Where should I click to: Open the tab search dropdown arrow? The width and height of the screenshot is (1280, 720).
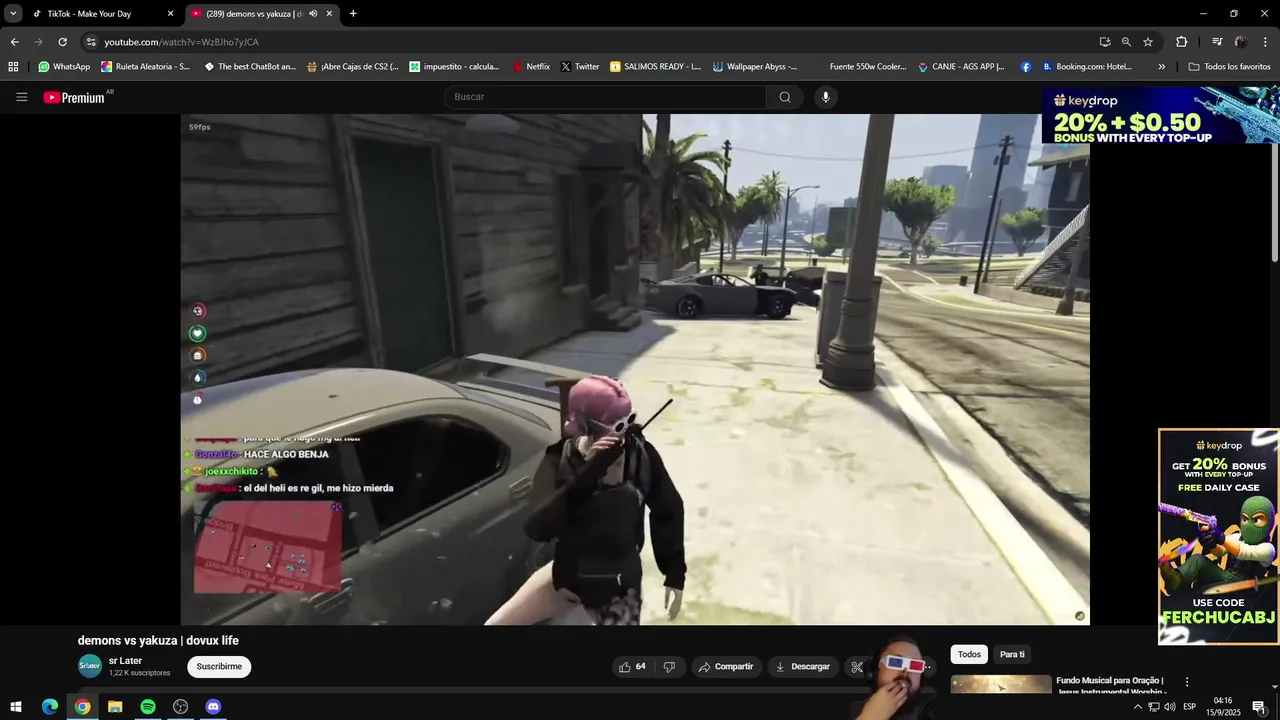tap(13, 14)
